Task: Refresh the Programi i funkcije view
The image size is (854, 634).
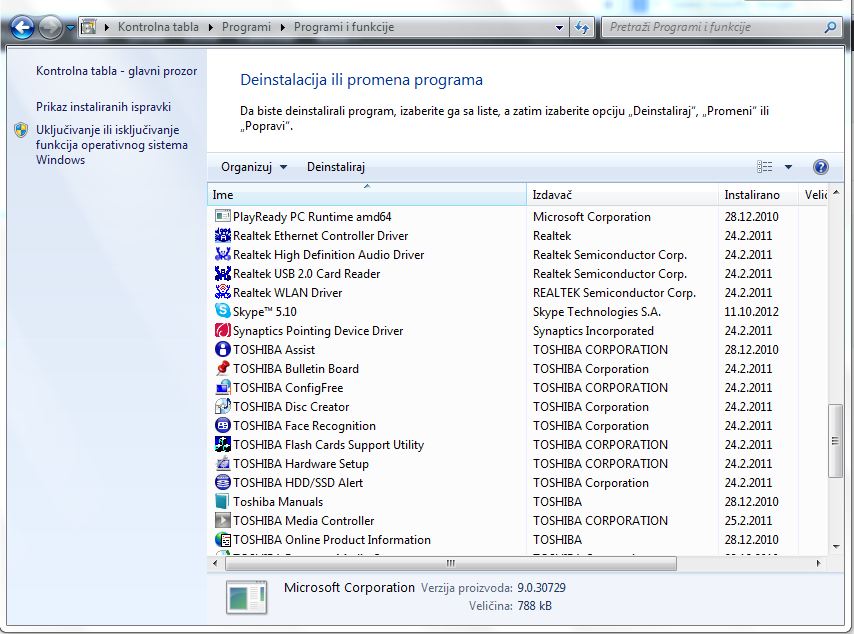Action: coord(582,27)
